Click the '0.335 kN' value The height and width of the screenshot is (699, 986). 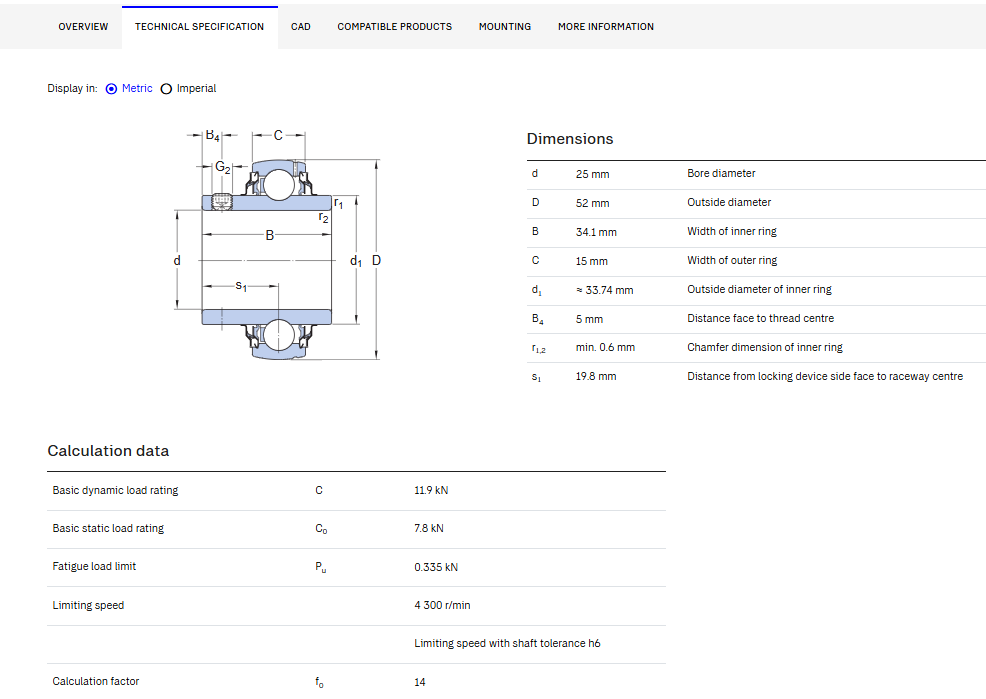coord(436,567)
